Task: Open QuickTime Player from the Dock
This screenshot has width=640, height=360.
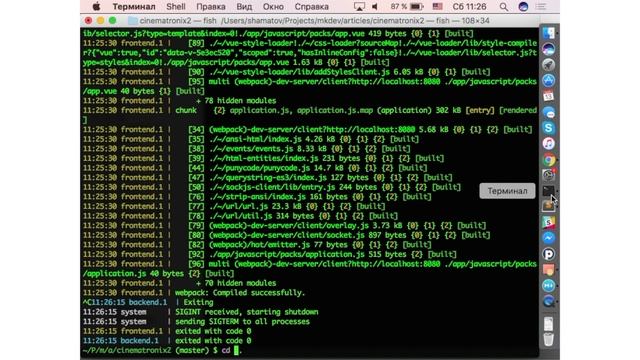Action: click(x=549, y=301)
